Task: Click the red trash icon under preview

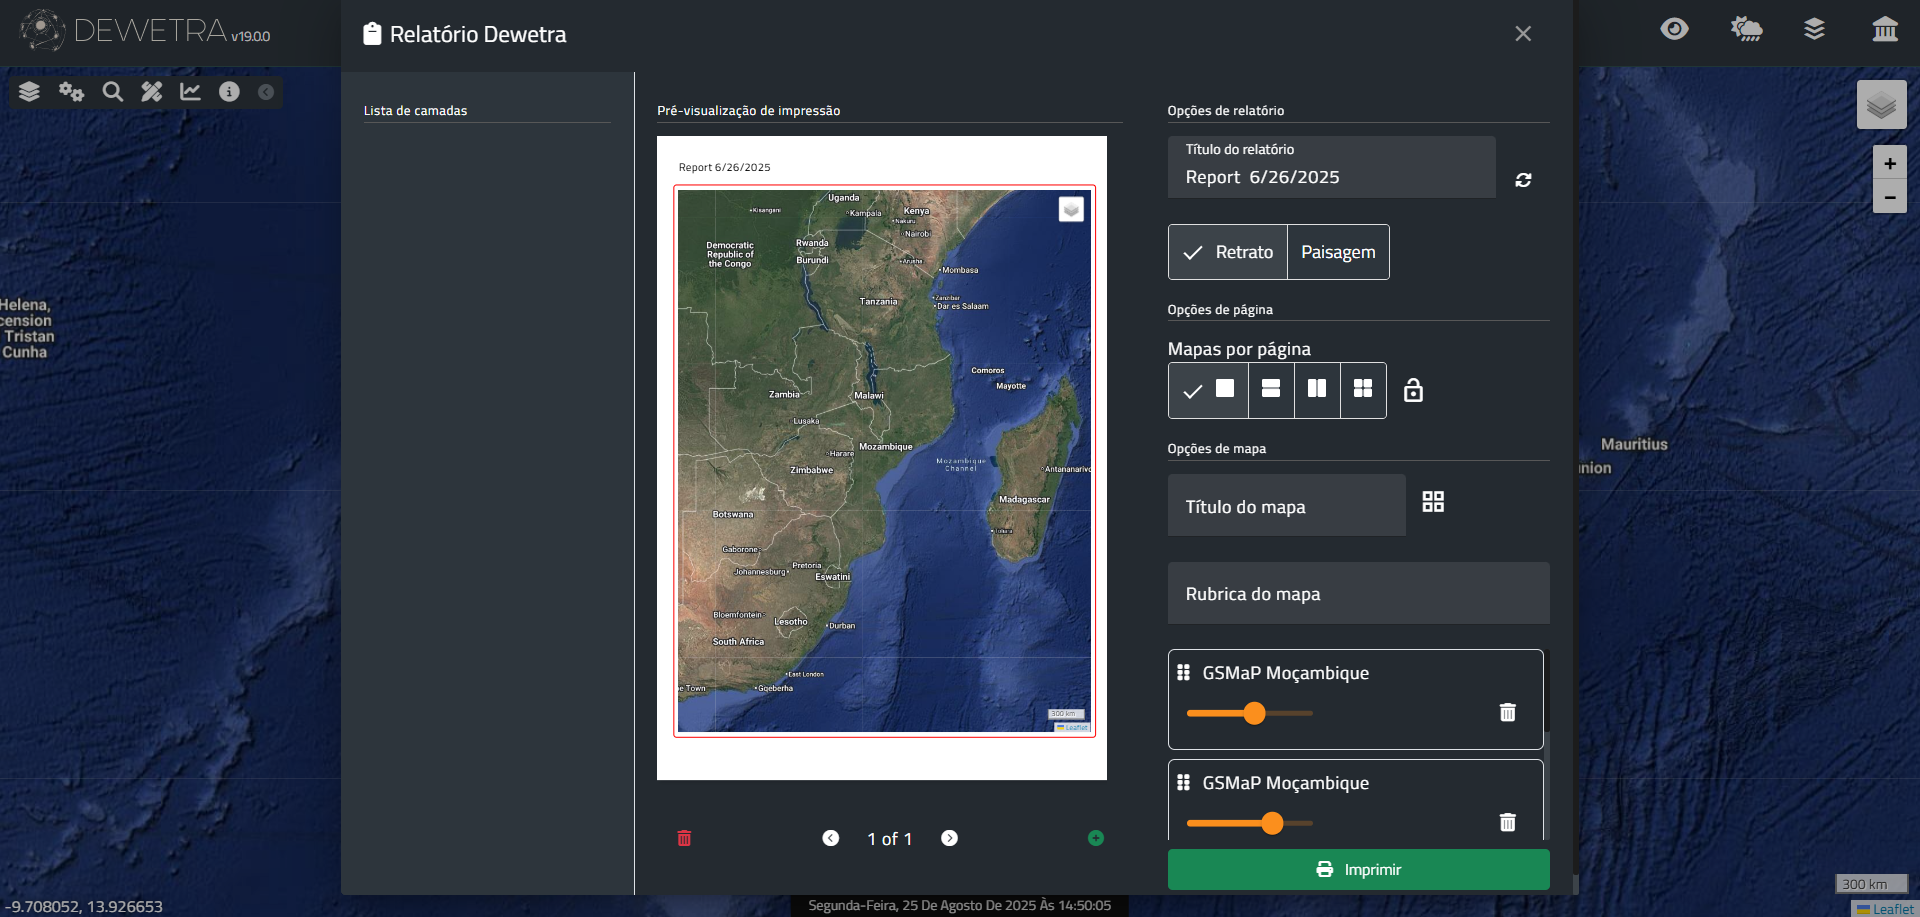Action: [684, 838]
